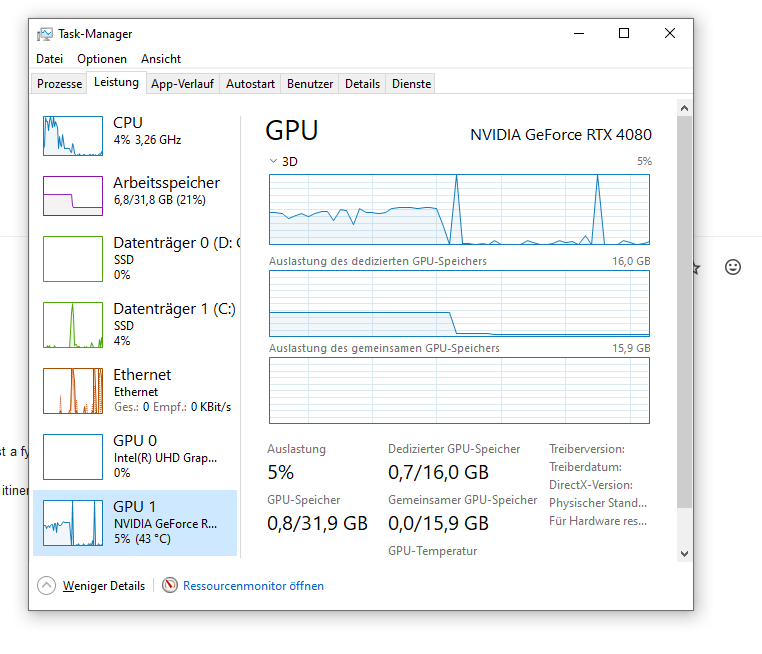The width and height of the screenshot is (762, 654).
Task: Click the Ethernet Ges./Empf. rate text
Action: tap(173, 407)
